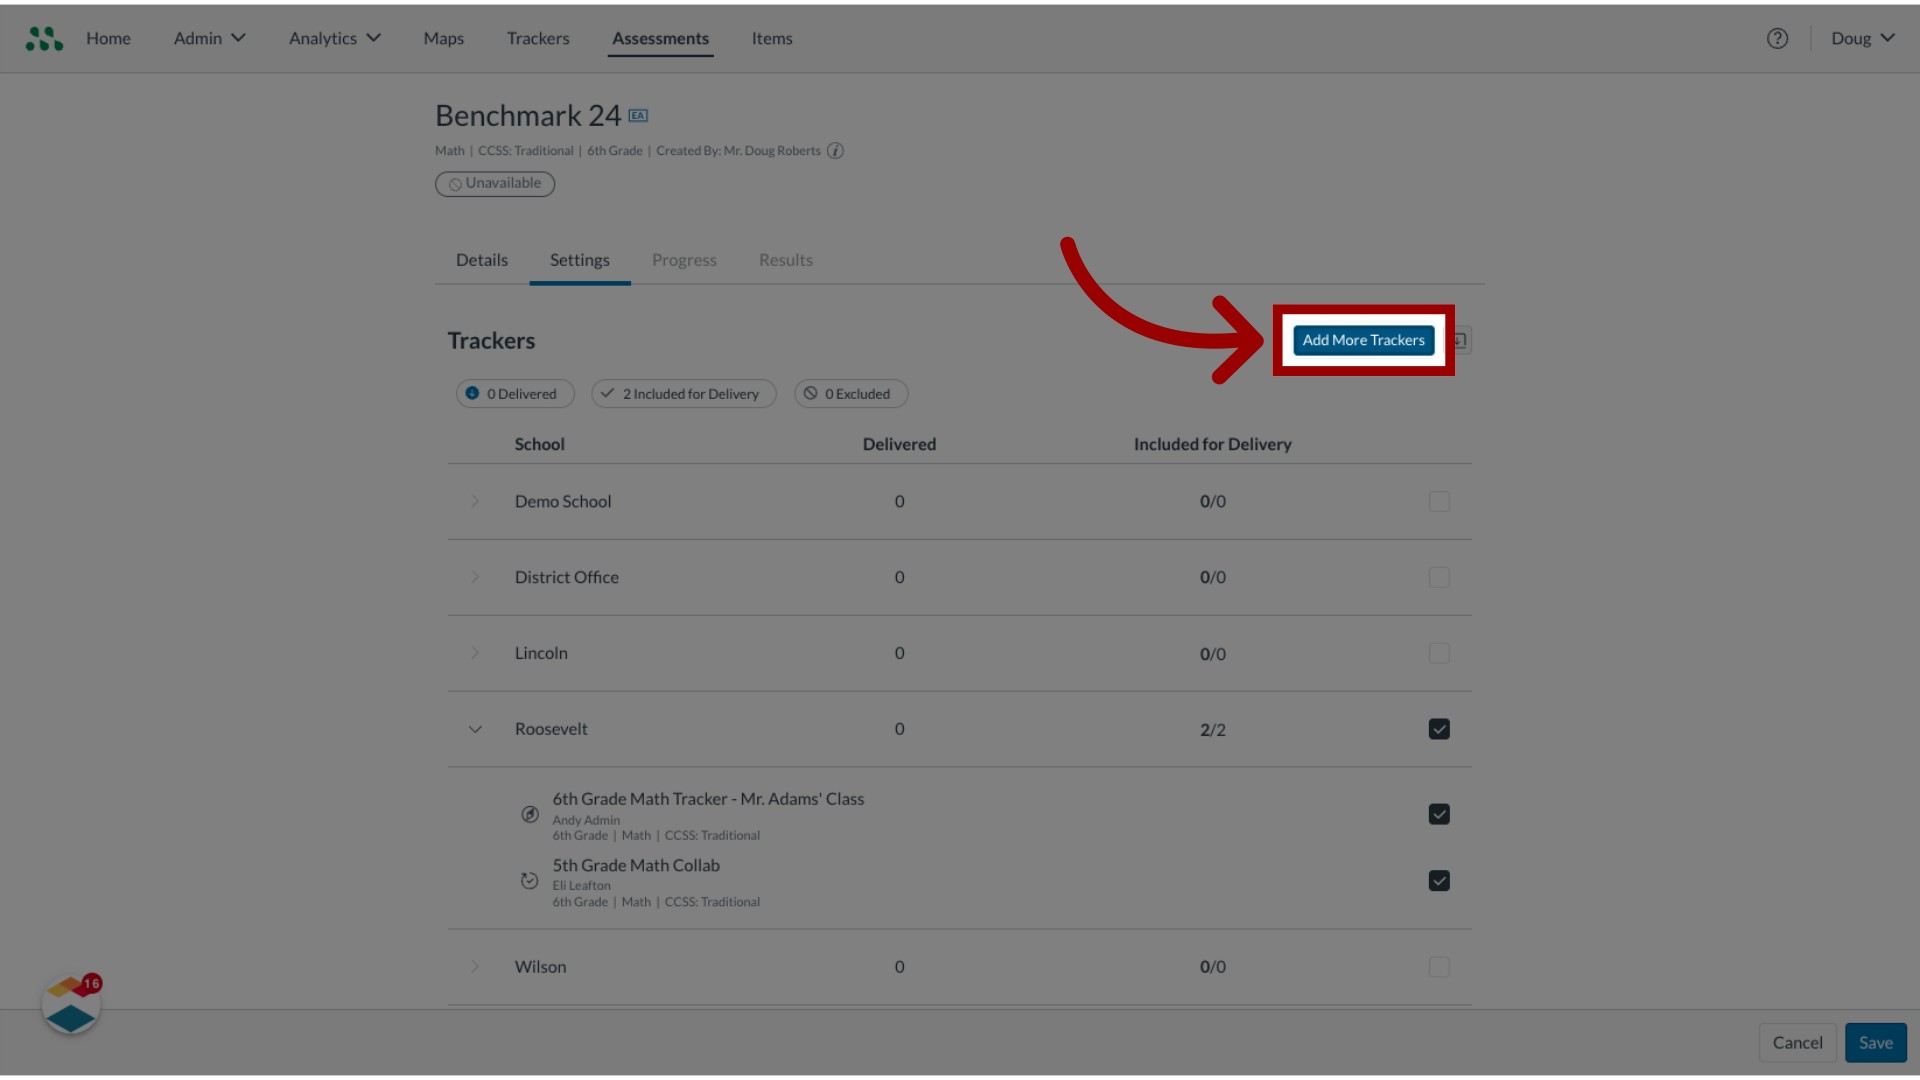Click the grid/table view icon near Add More Trackers
1920x1080 pixels.
click(x=1461, y=340)
